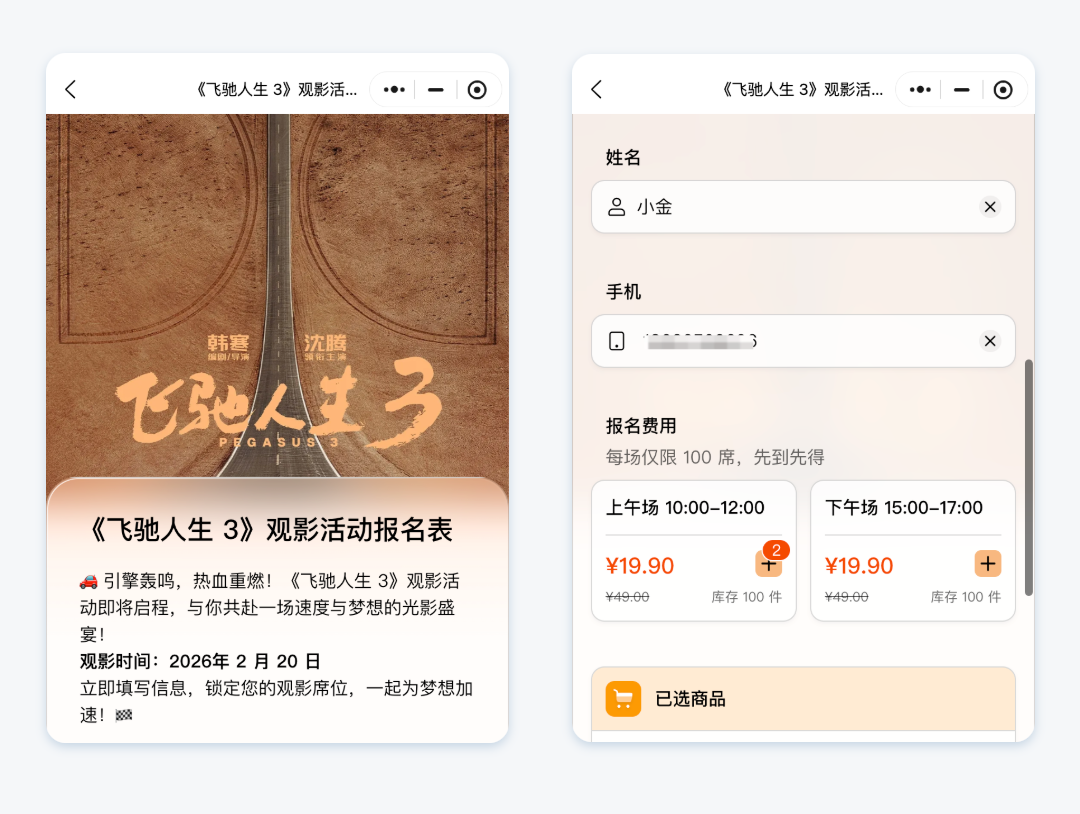Screen dimensions: 1080x814
Task: Click the person icon in 姓名 field
Action: pyautogui.click(x=616, y=207)
